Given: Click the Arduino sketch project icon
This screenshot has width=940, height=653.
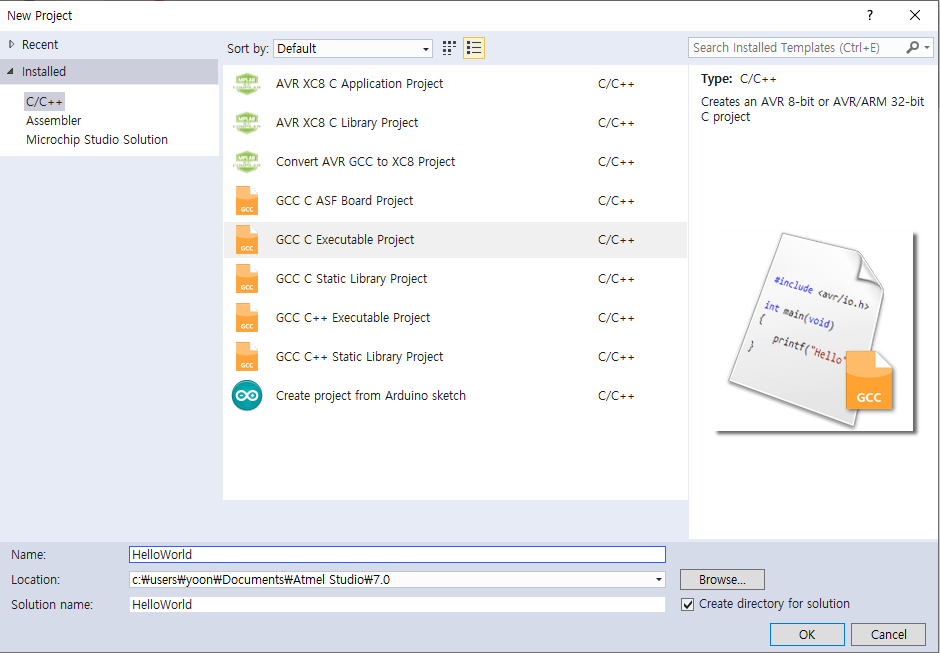Looking at the screenshot, I should [247, 396].
